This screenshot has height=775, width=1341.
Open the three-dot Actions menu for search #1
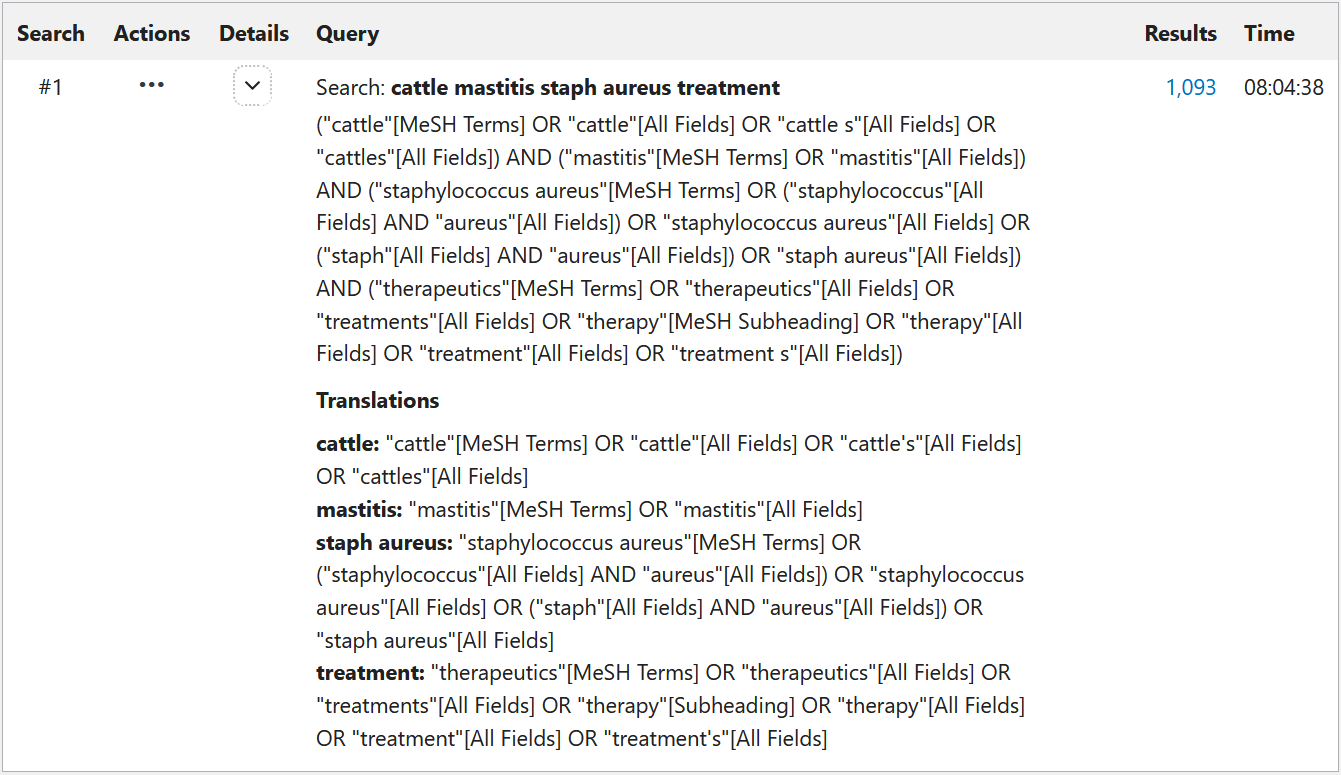152,86
